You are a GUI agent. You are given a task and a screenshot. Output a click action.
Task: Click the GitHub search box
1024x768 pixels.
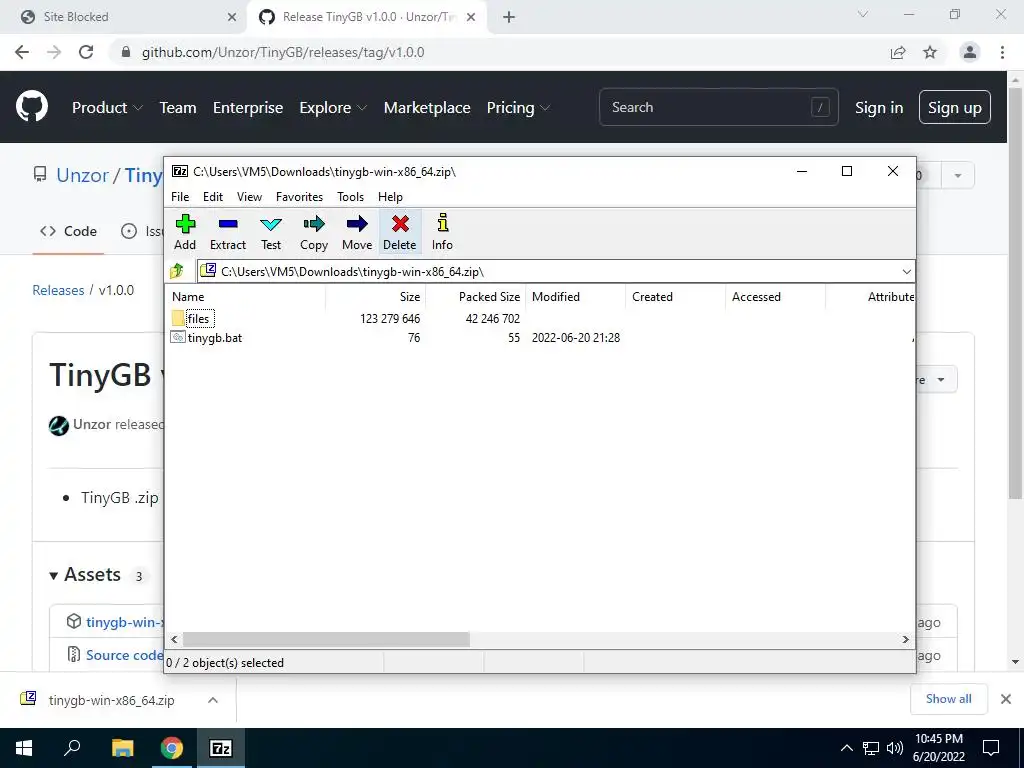(718, 107)
